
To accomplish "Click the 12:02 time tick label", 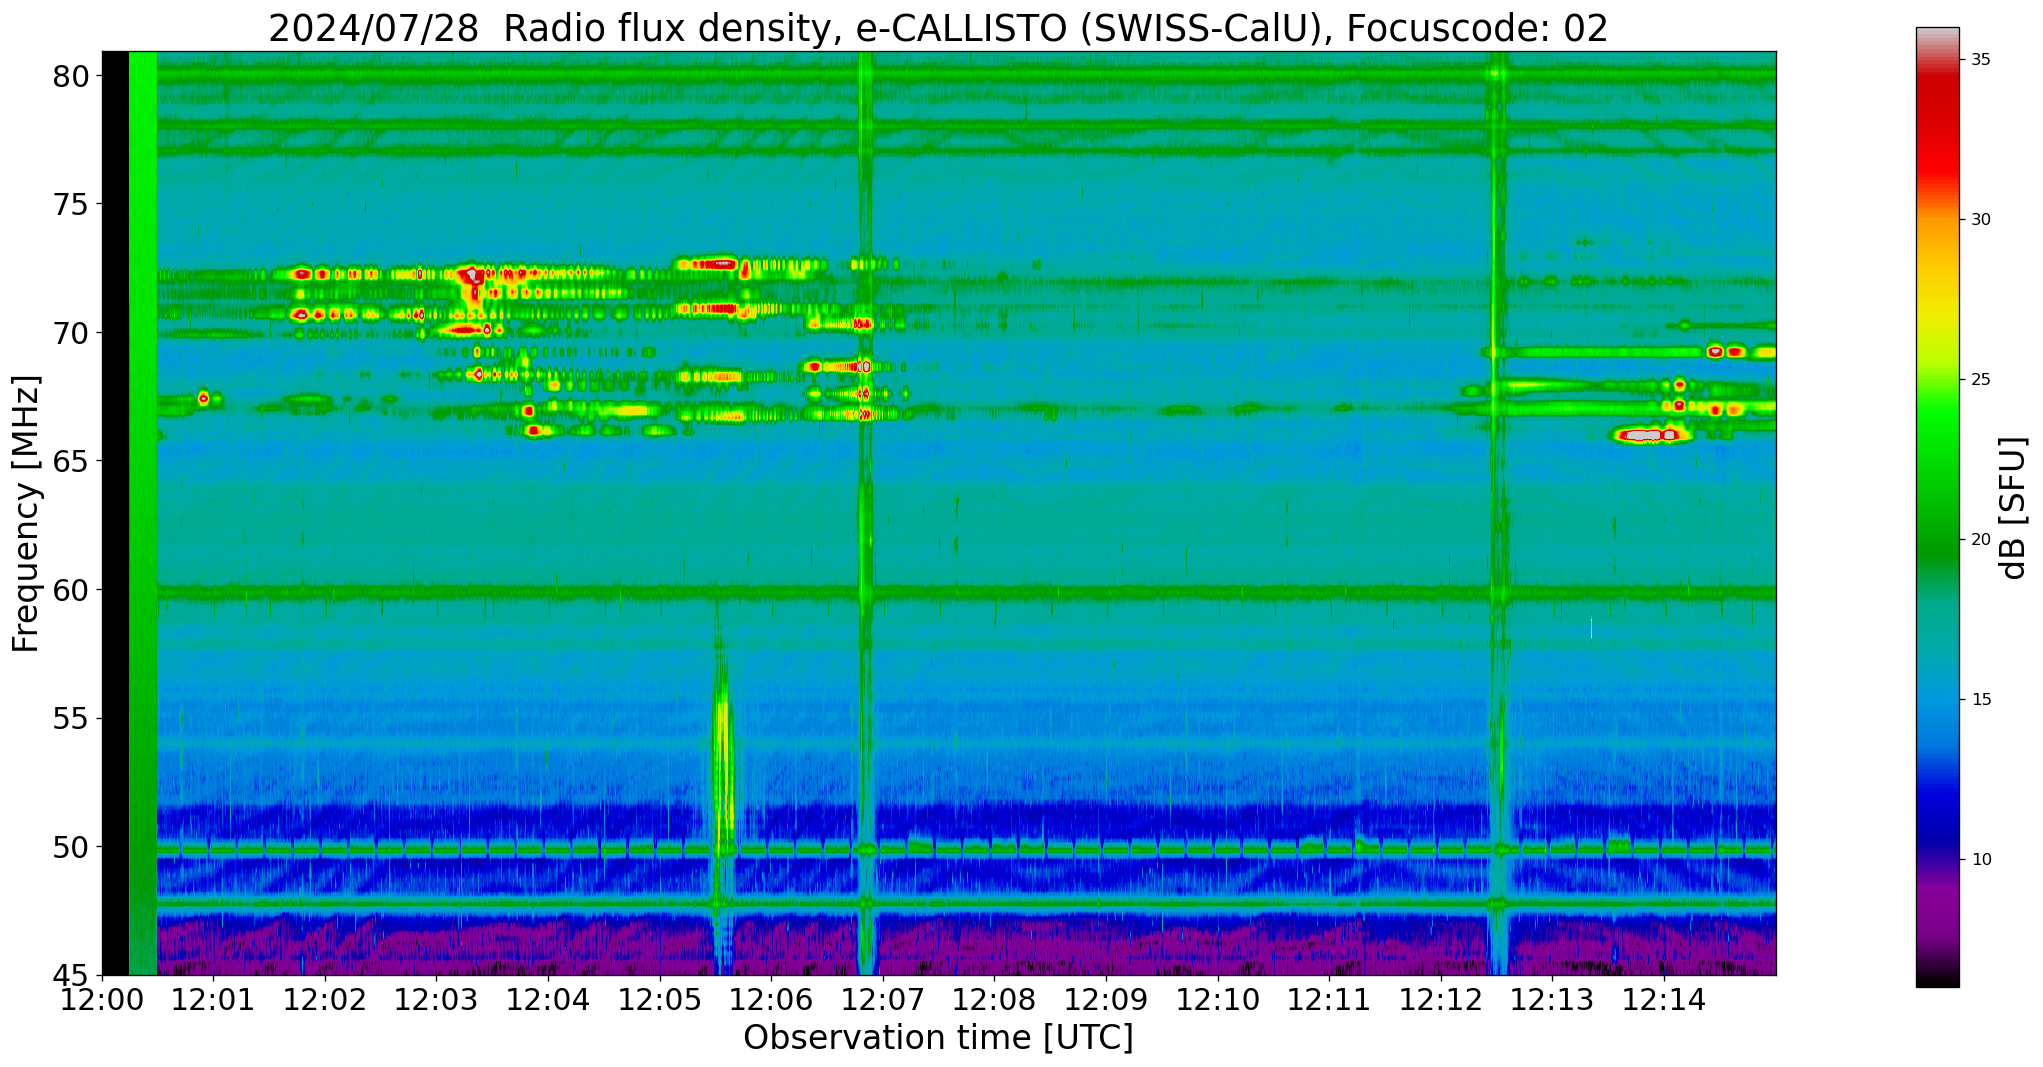I will tap(325, 1001).
